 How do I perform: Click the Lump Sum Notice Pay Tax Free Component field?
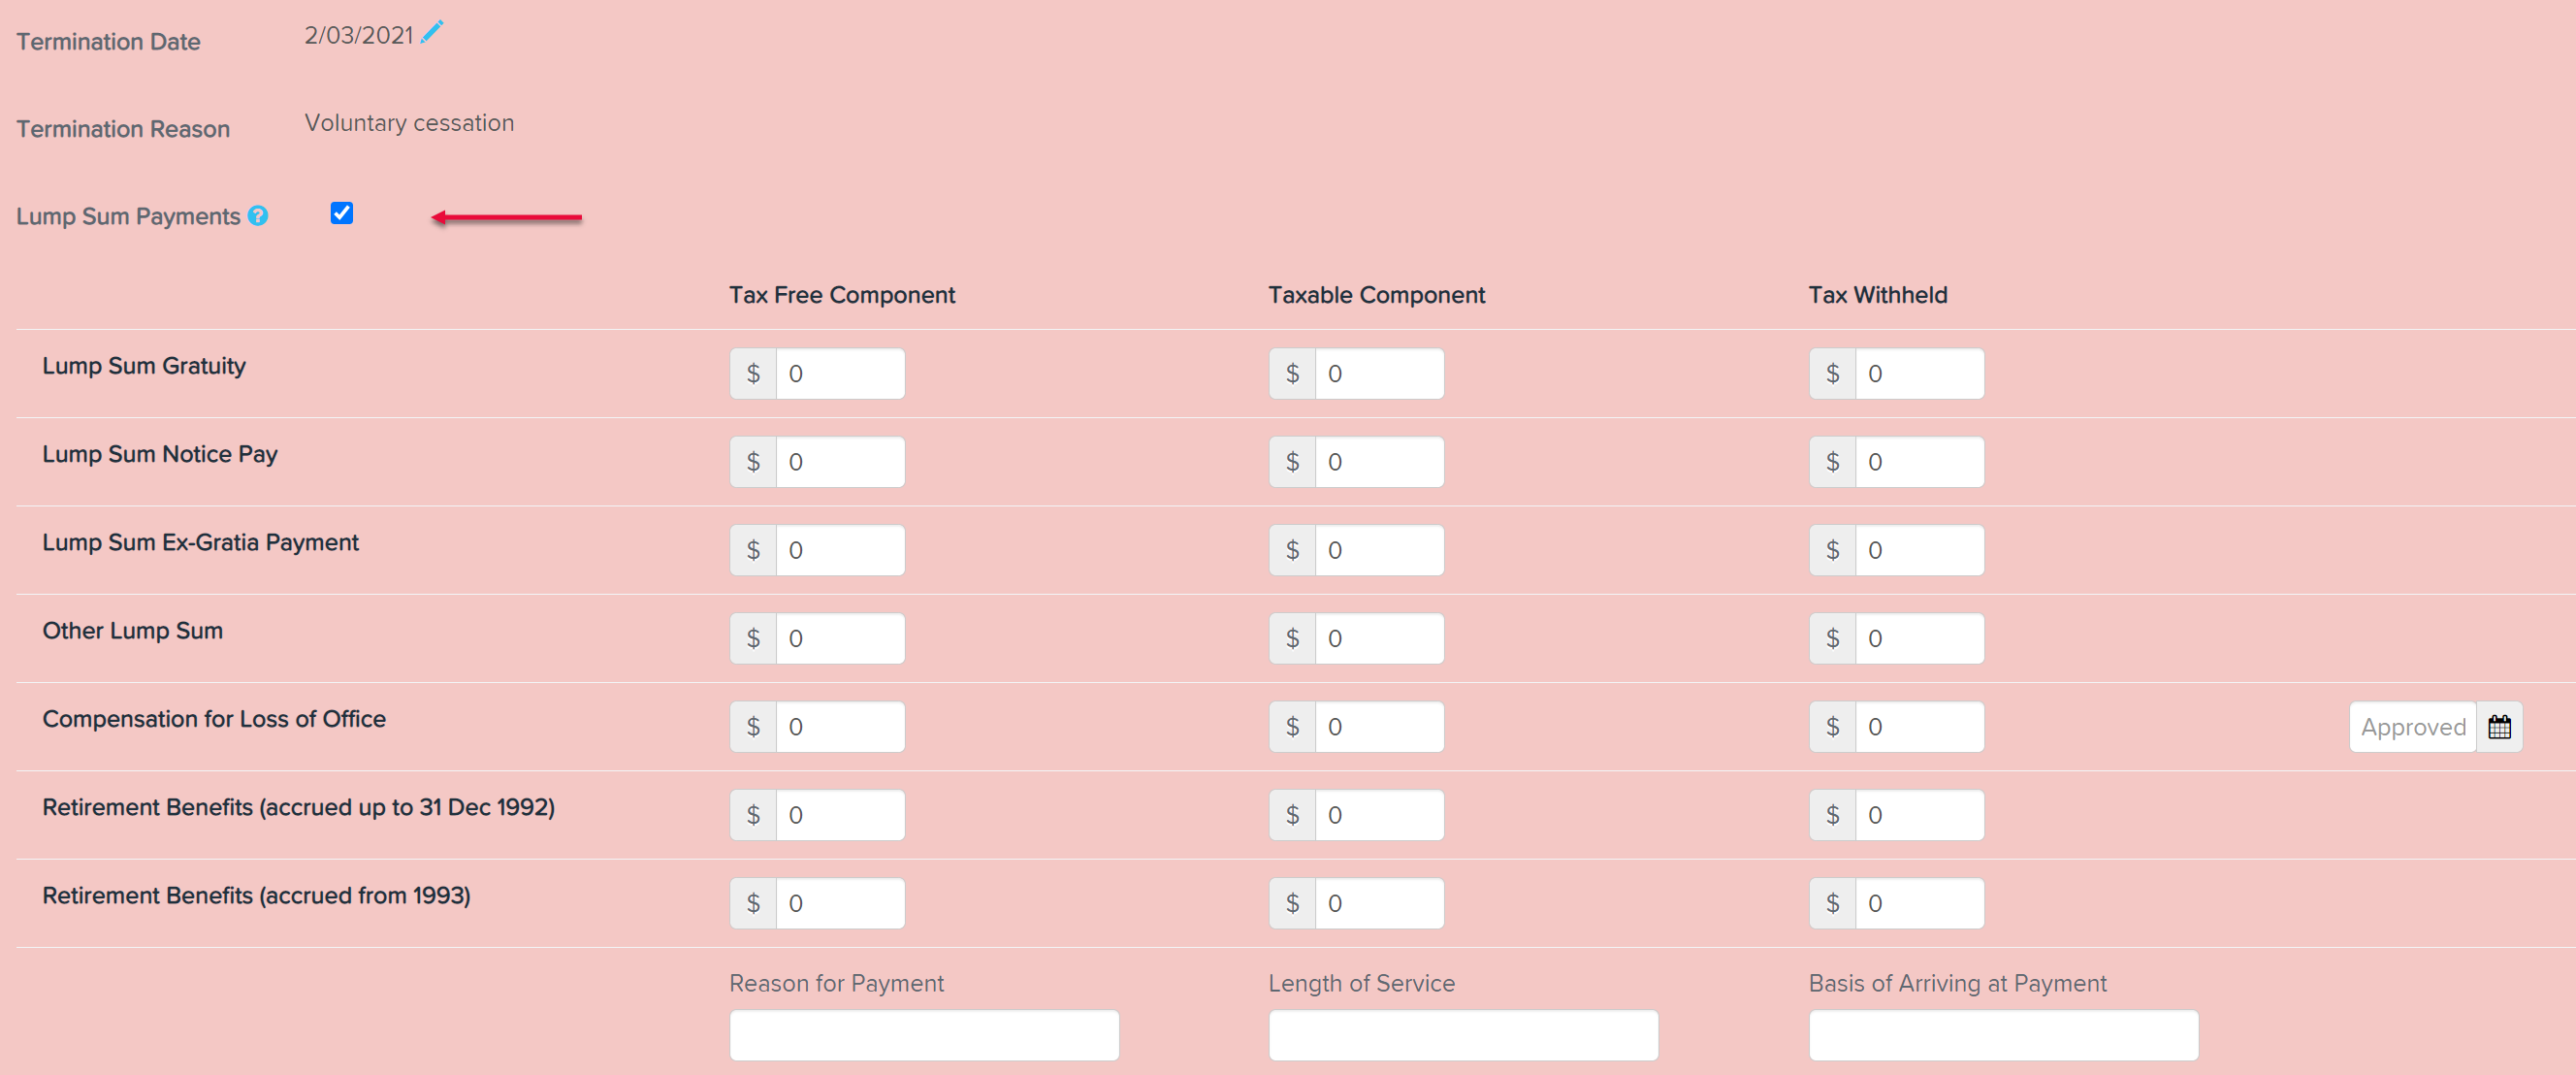click(x=840, y=462)
